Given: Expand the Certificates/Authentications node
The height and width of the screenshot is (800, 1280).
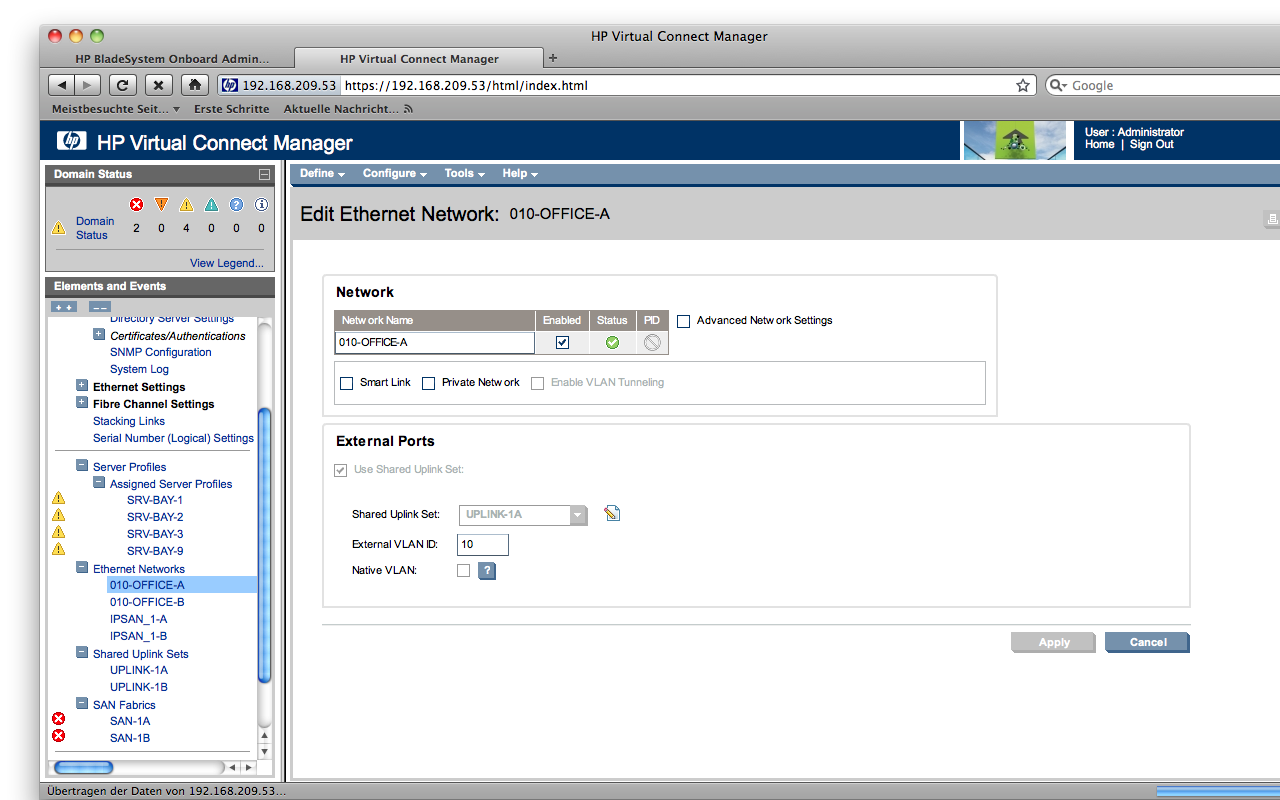Looking at the screenshot, I should [x=99, y=335].
